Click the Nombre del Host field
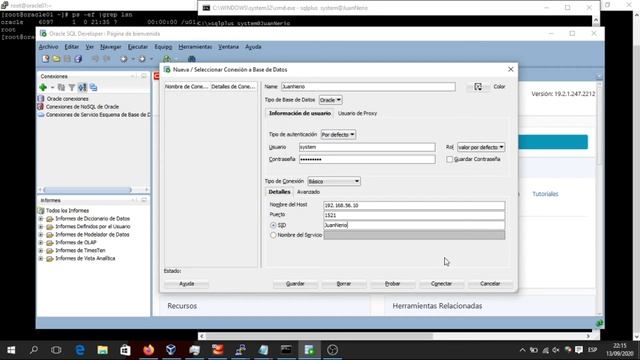The image size is (640, 360). tap(414, 205)
